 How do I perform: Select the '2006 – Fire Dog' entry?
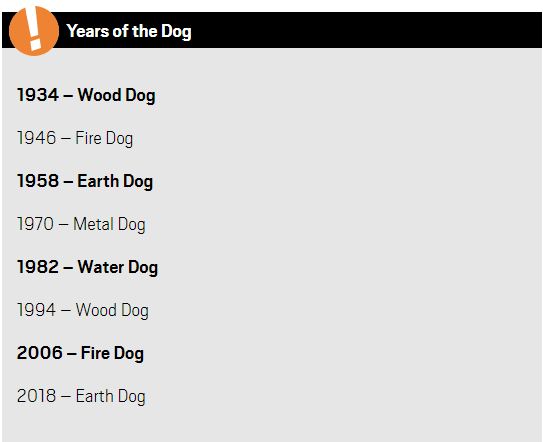pyautogui.click(x=80, y=353)
